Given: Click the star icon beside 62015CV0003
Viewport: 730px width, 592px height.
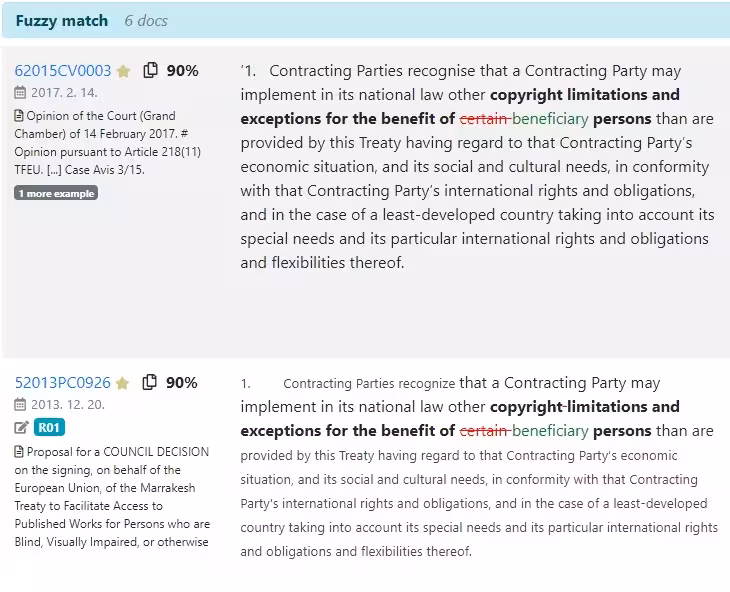Looking at the screenshot, I should click(x=123, y=71).
